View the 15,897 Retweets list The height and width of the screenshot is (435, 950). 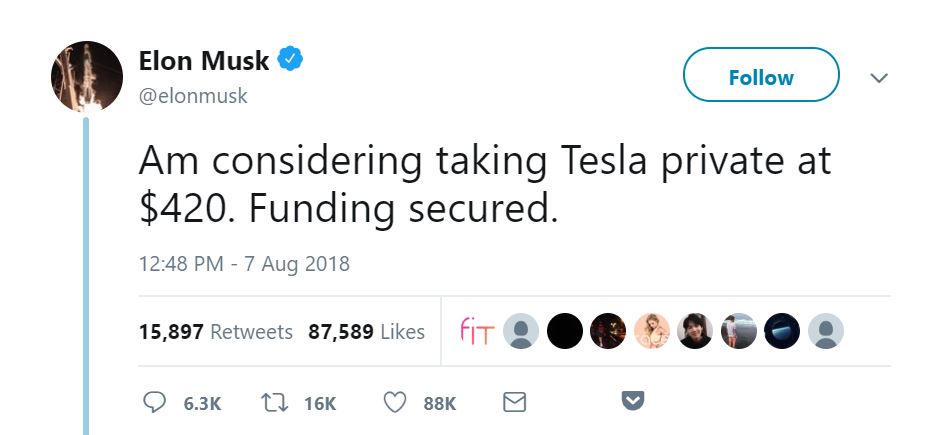(x=216, y=332)
